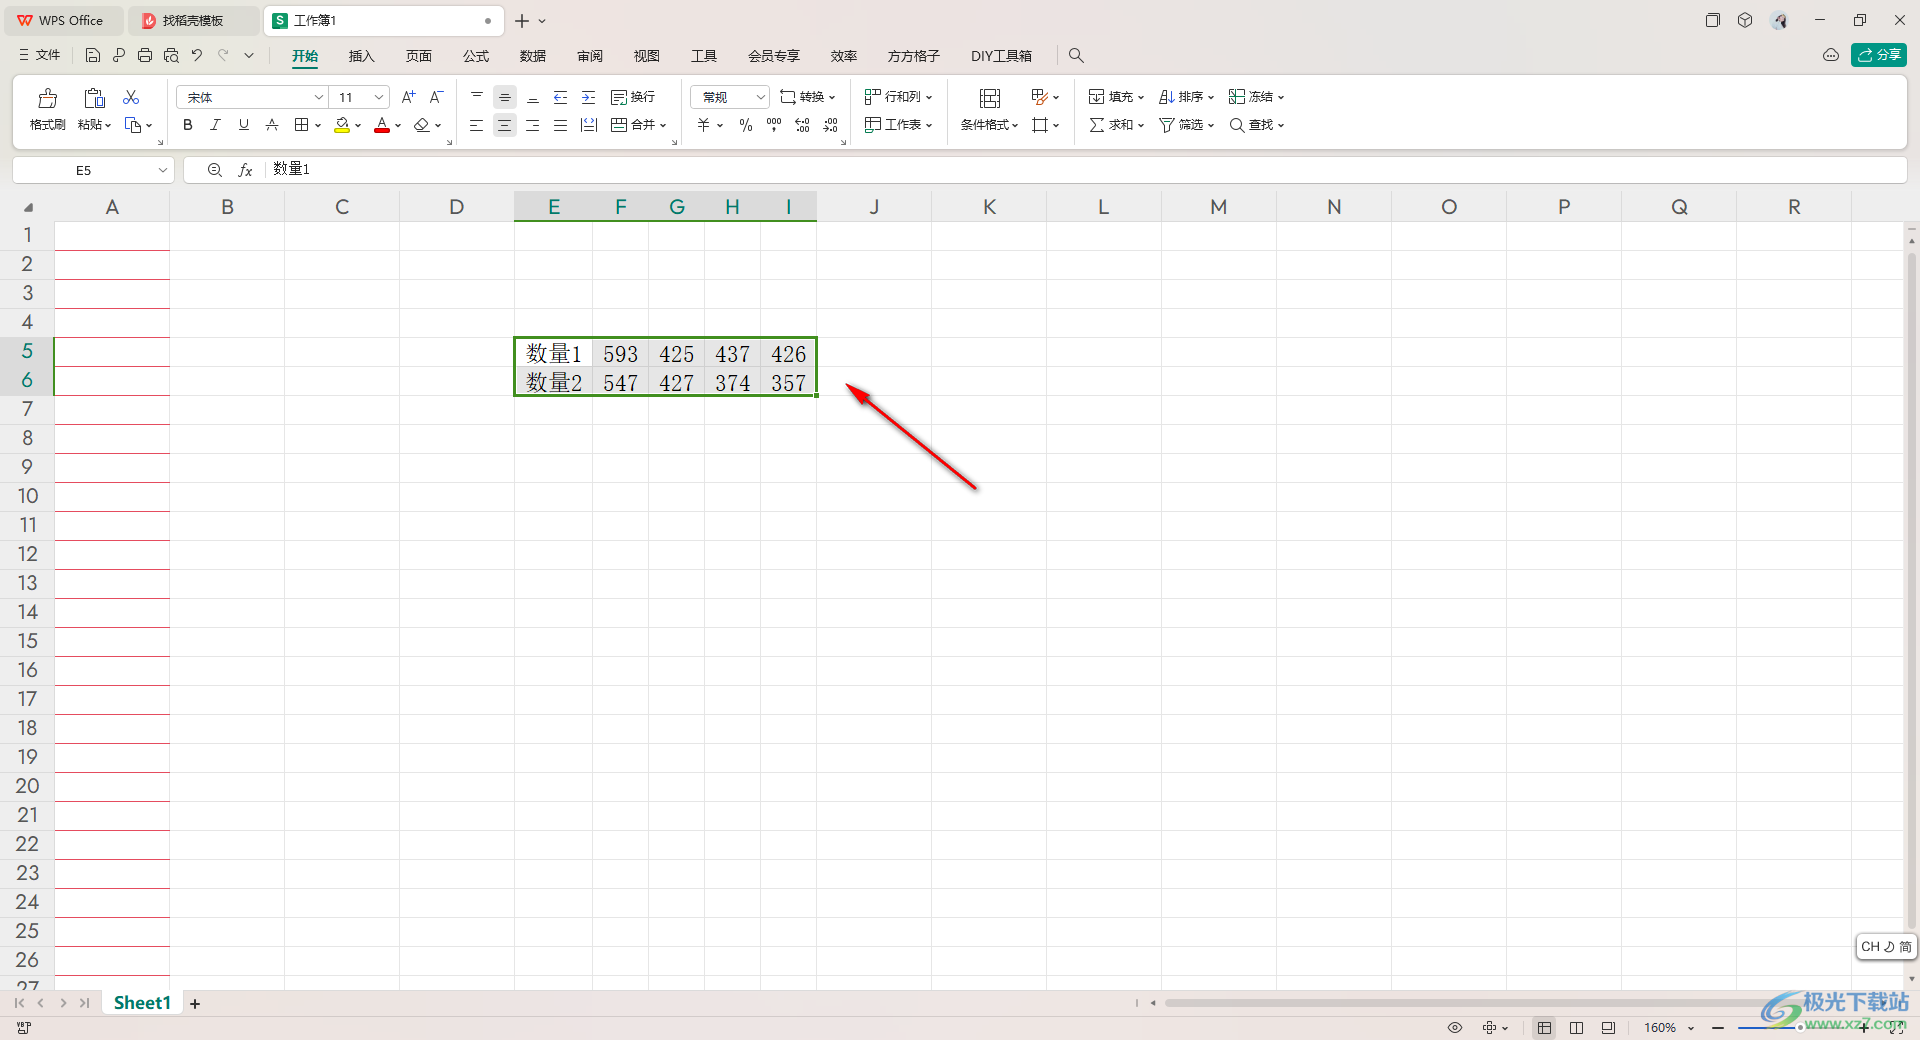Click the distributed alignment icon
This screenshot has height=1040, width=1920.
click(x=589, y=125)
